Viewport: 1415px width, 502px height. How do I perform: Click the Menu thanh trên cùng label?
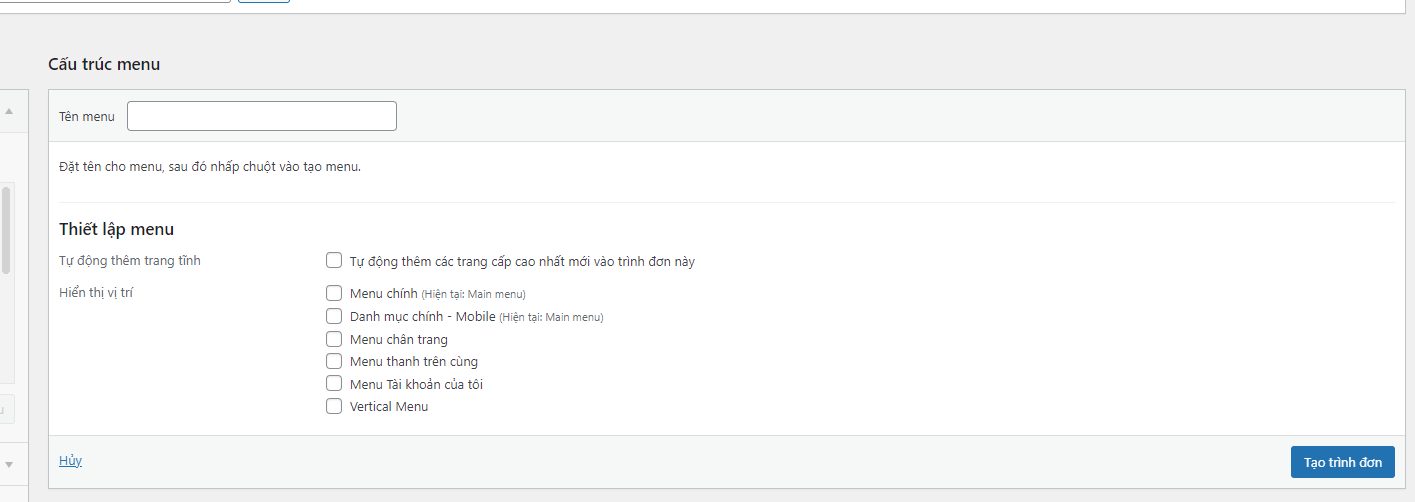click(x=414, y=362)
